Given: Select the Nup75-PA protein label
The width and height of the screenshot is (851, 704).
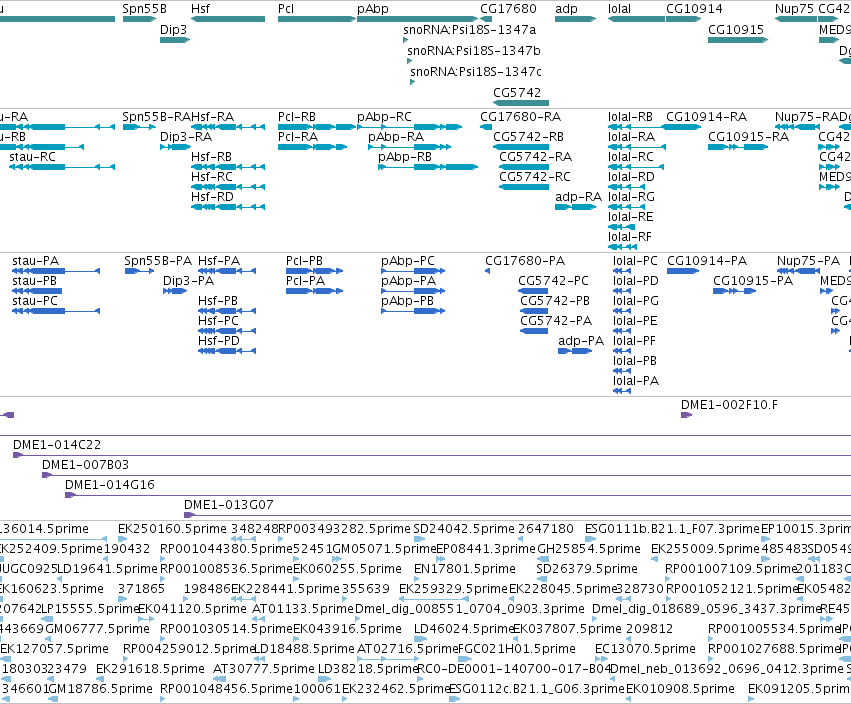Looking at the screenshot, I should tap(808, 261).
